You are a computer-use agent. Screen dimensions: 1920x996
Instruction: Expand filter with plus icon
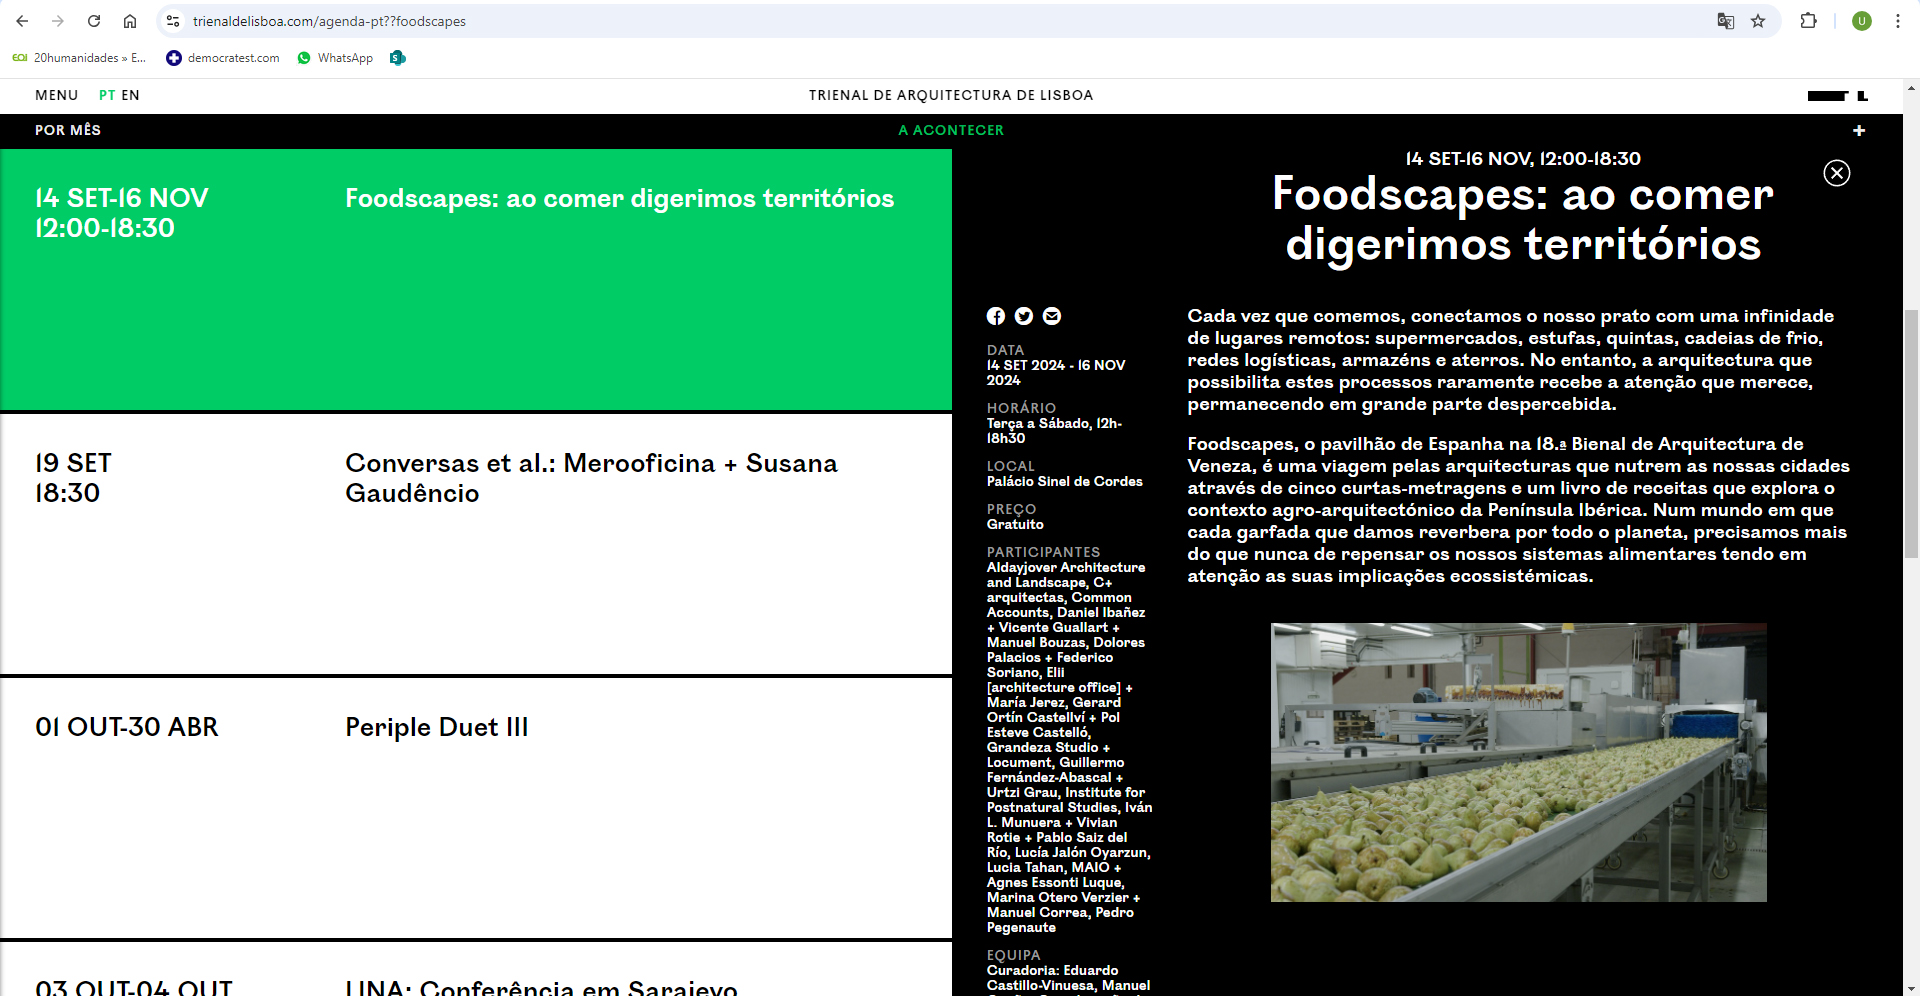point(1858,131)
